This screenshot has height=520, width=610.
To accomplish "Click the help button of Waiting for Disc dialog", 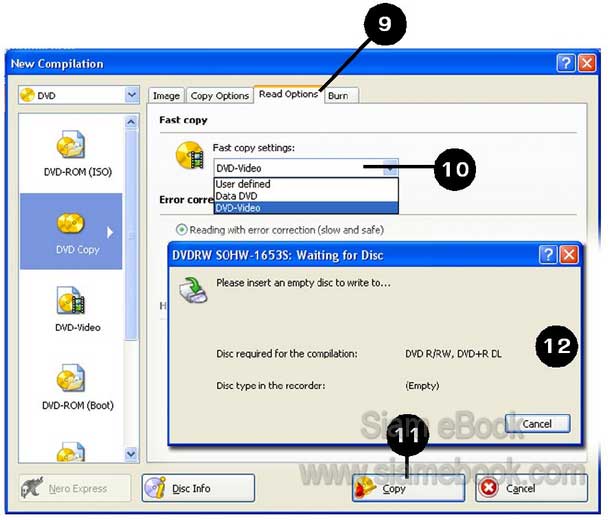I will [x=548, y=255].
